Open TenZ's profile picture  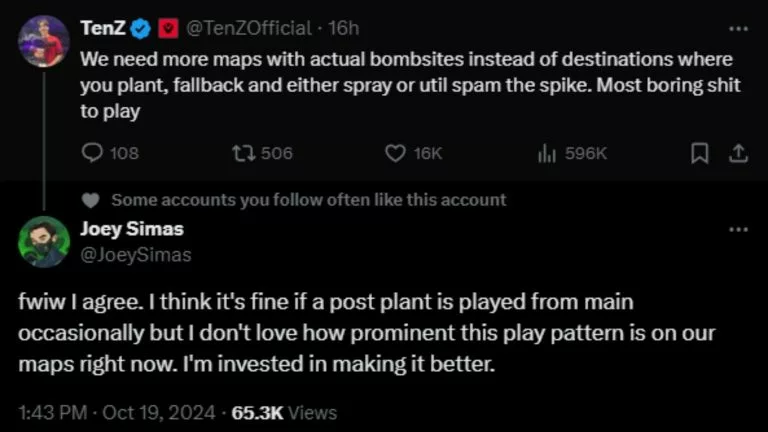pyautogui.click(x=44, y=41)
